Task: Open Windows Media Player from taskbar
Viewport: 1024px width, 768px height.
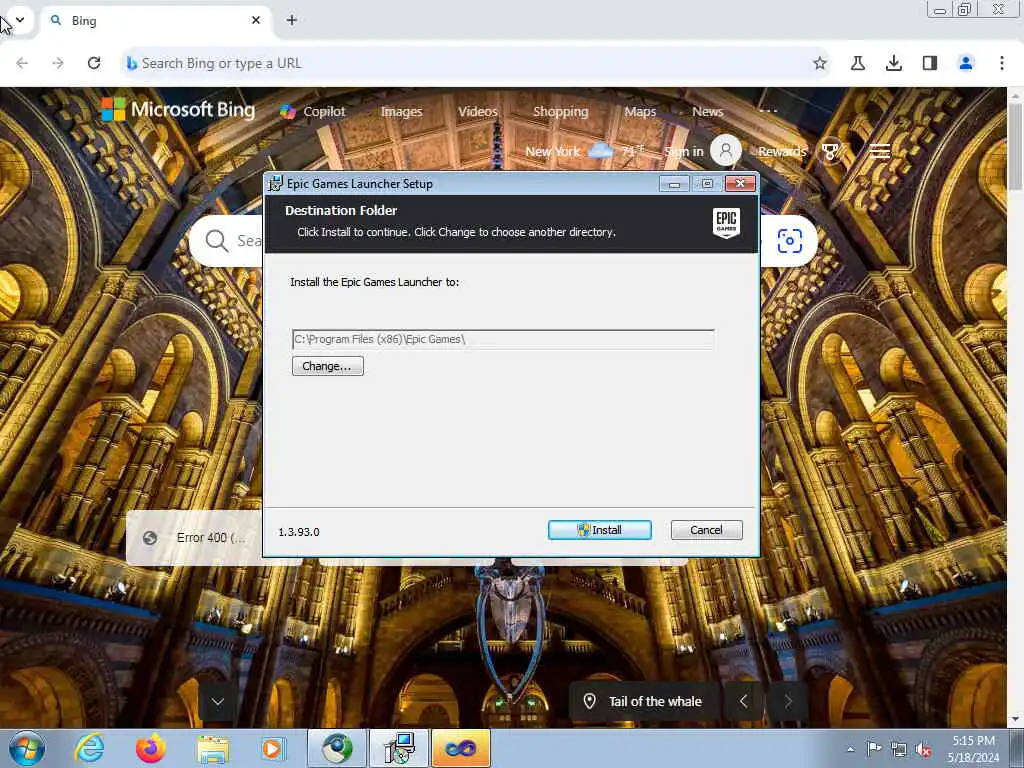Action: click(x=274, y=748)
